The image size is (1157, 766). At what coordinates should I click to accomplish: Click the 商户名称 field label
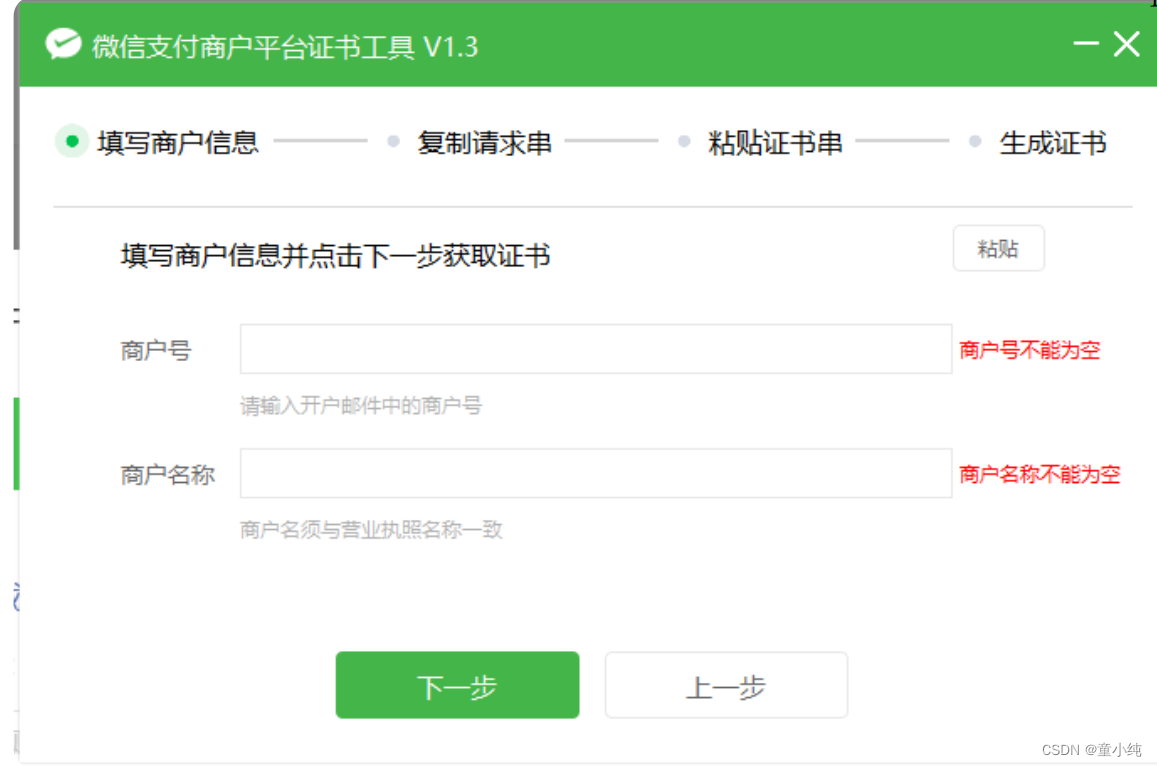click(167, 474)
